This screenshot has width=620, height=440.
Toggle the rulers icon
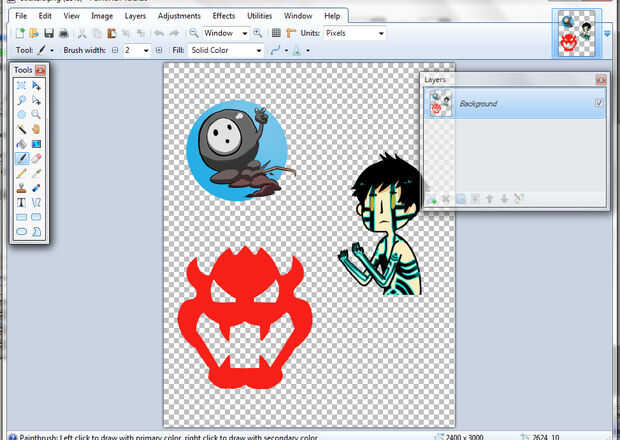(291, 33)
